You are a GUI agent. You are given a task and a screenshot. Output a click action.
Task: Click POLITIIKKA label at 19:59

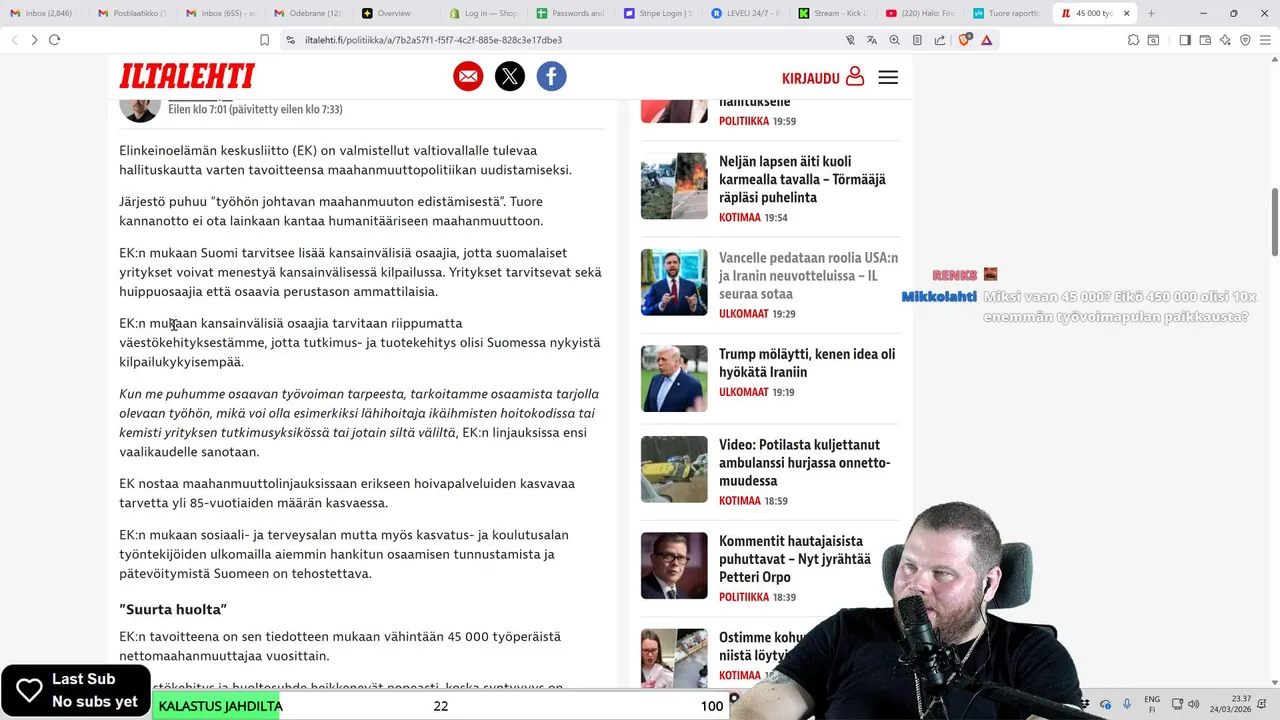point(744,121)
